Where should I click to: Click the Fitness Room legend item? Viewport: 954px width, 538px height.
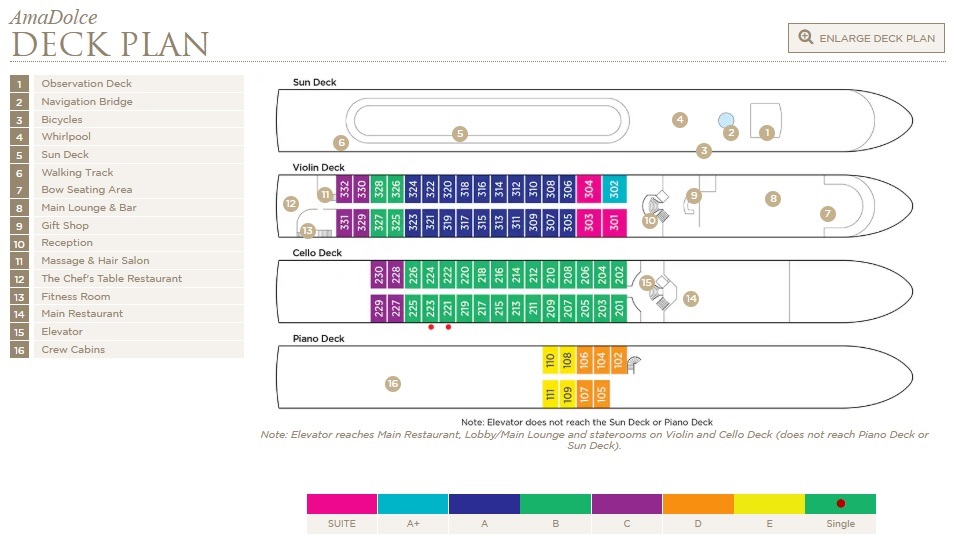(76, 297)
